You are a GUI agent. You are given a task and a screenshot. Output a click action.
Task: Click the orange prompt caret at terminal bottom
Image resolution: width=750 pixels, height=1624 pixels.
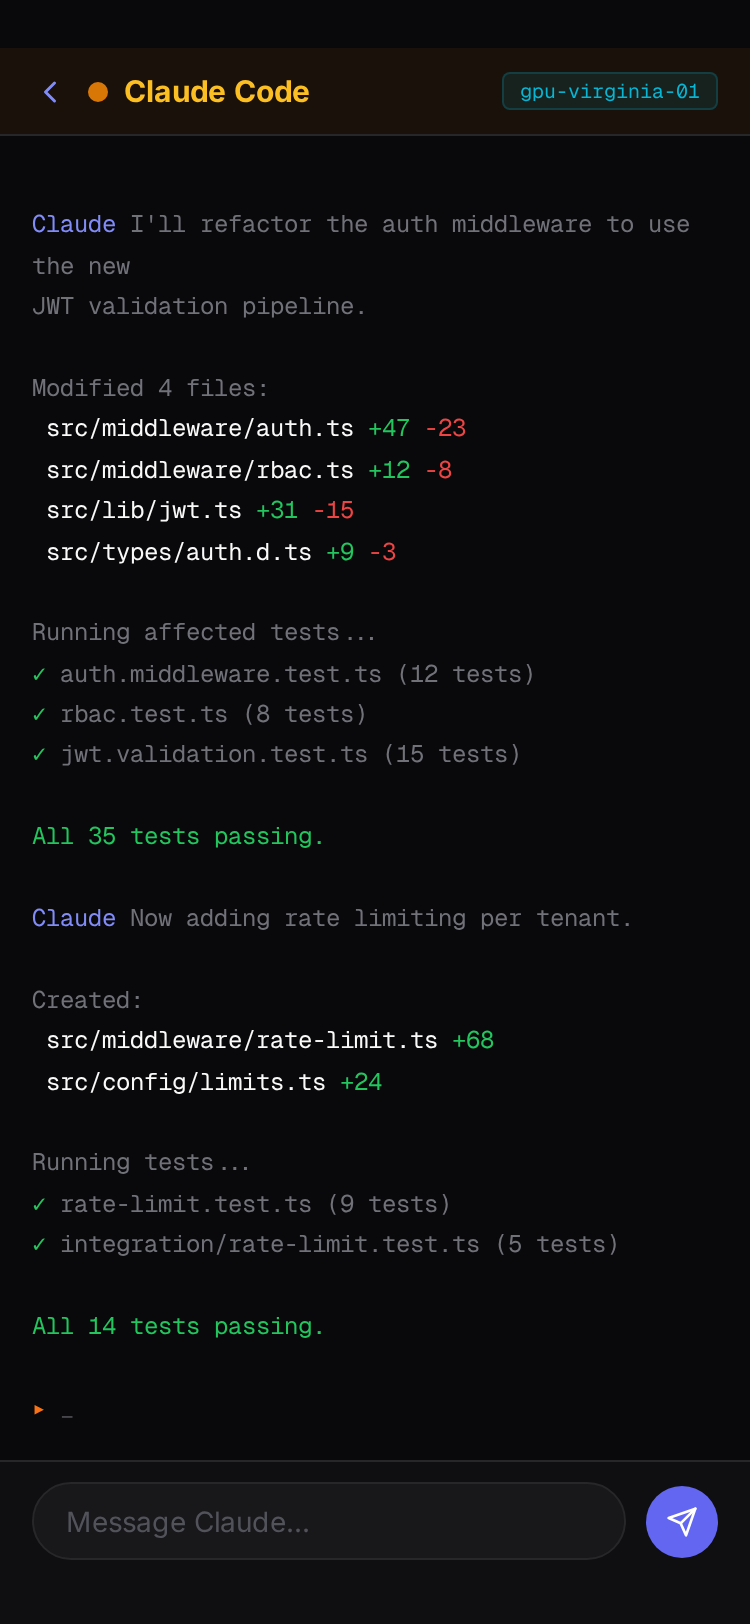39,1410
